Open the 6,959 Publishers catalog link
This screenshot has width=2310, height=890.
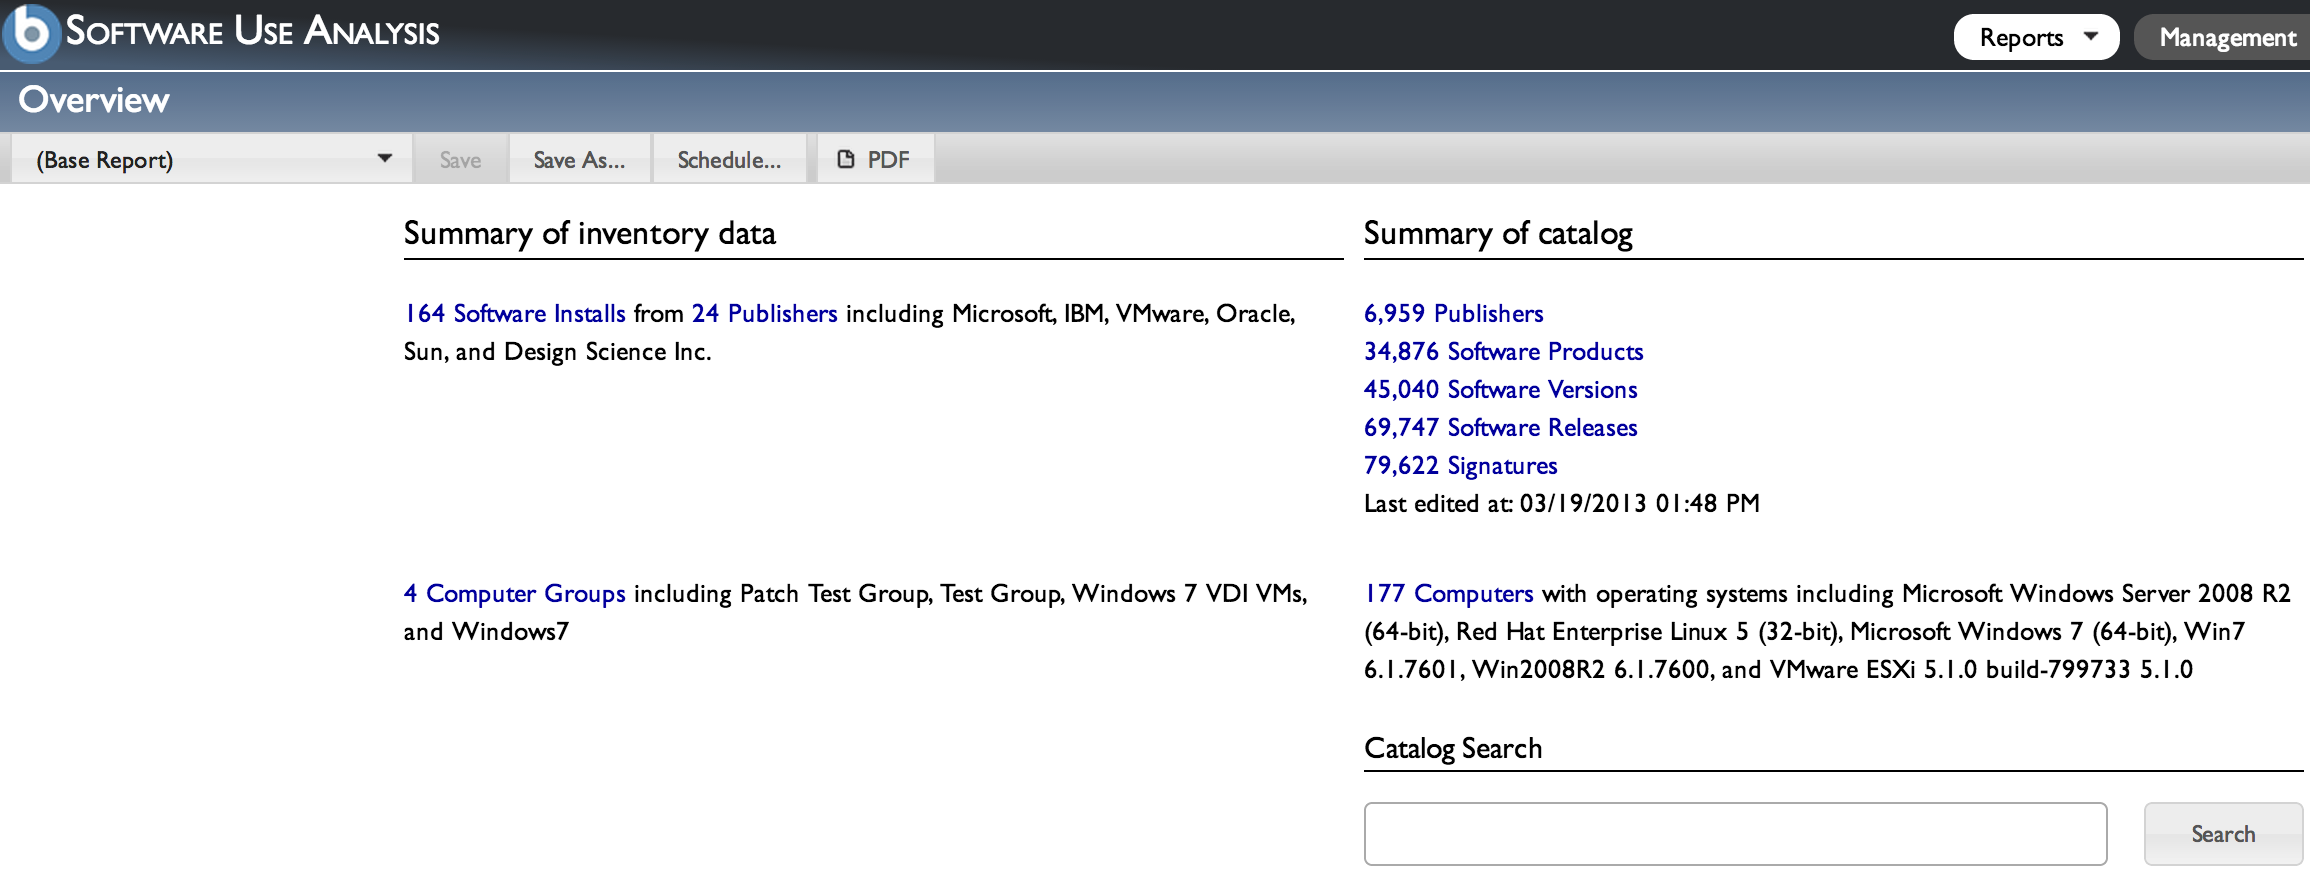[x=1453, y=314]
